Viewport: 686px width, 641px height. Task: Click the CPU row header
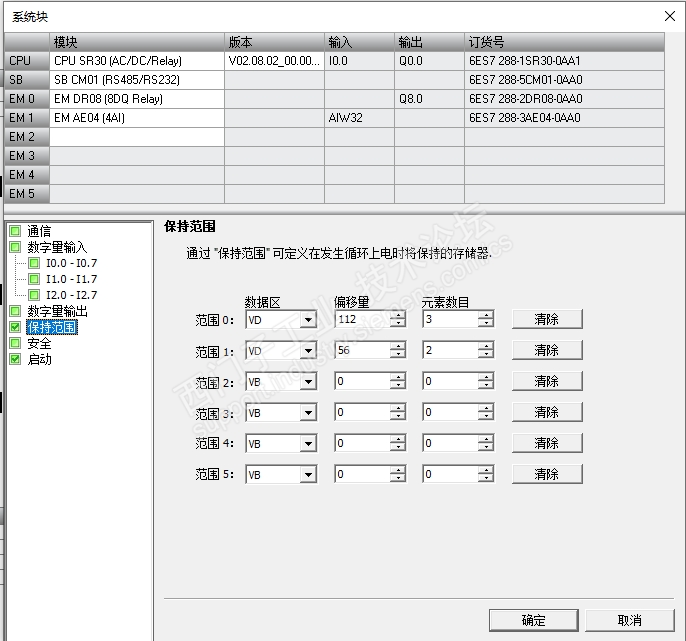(27, 61)
